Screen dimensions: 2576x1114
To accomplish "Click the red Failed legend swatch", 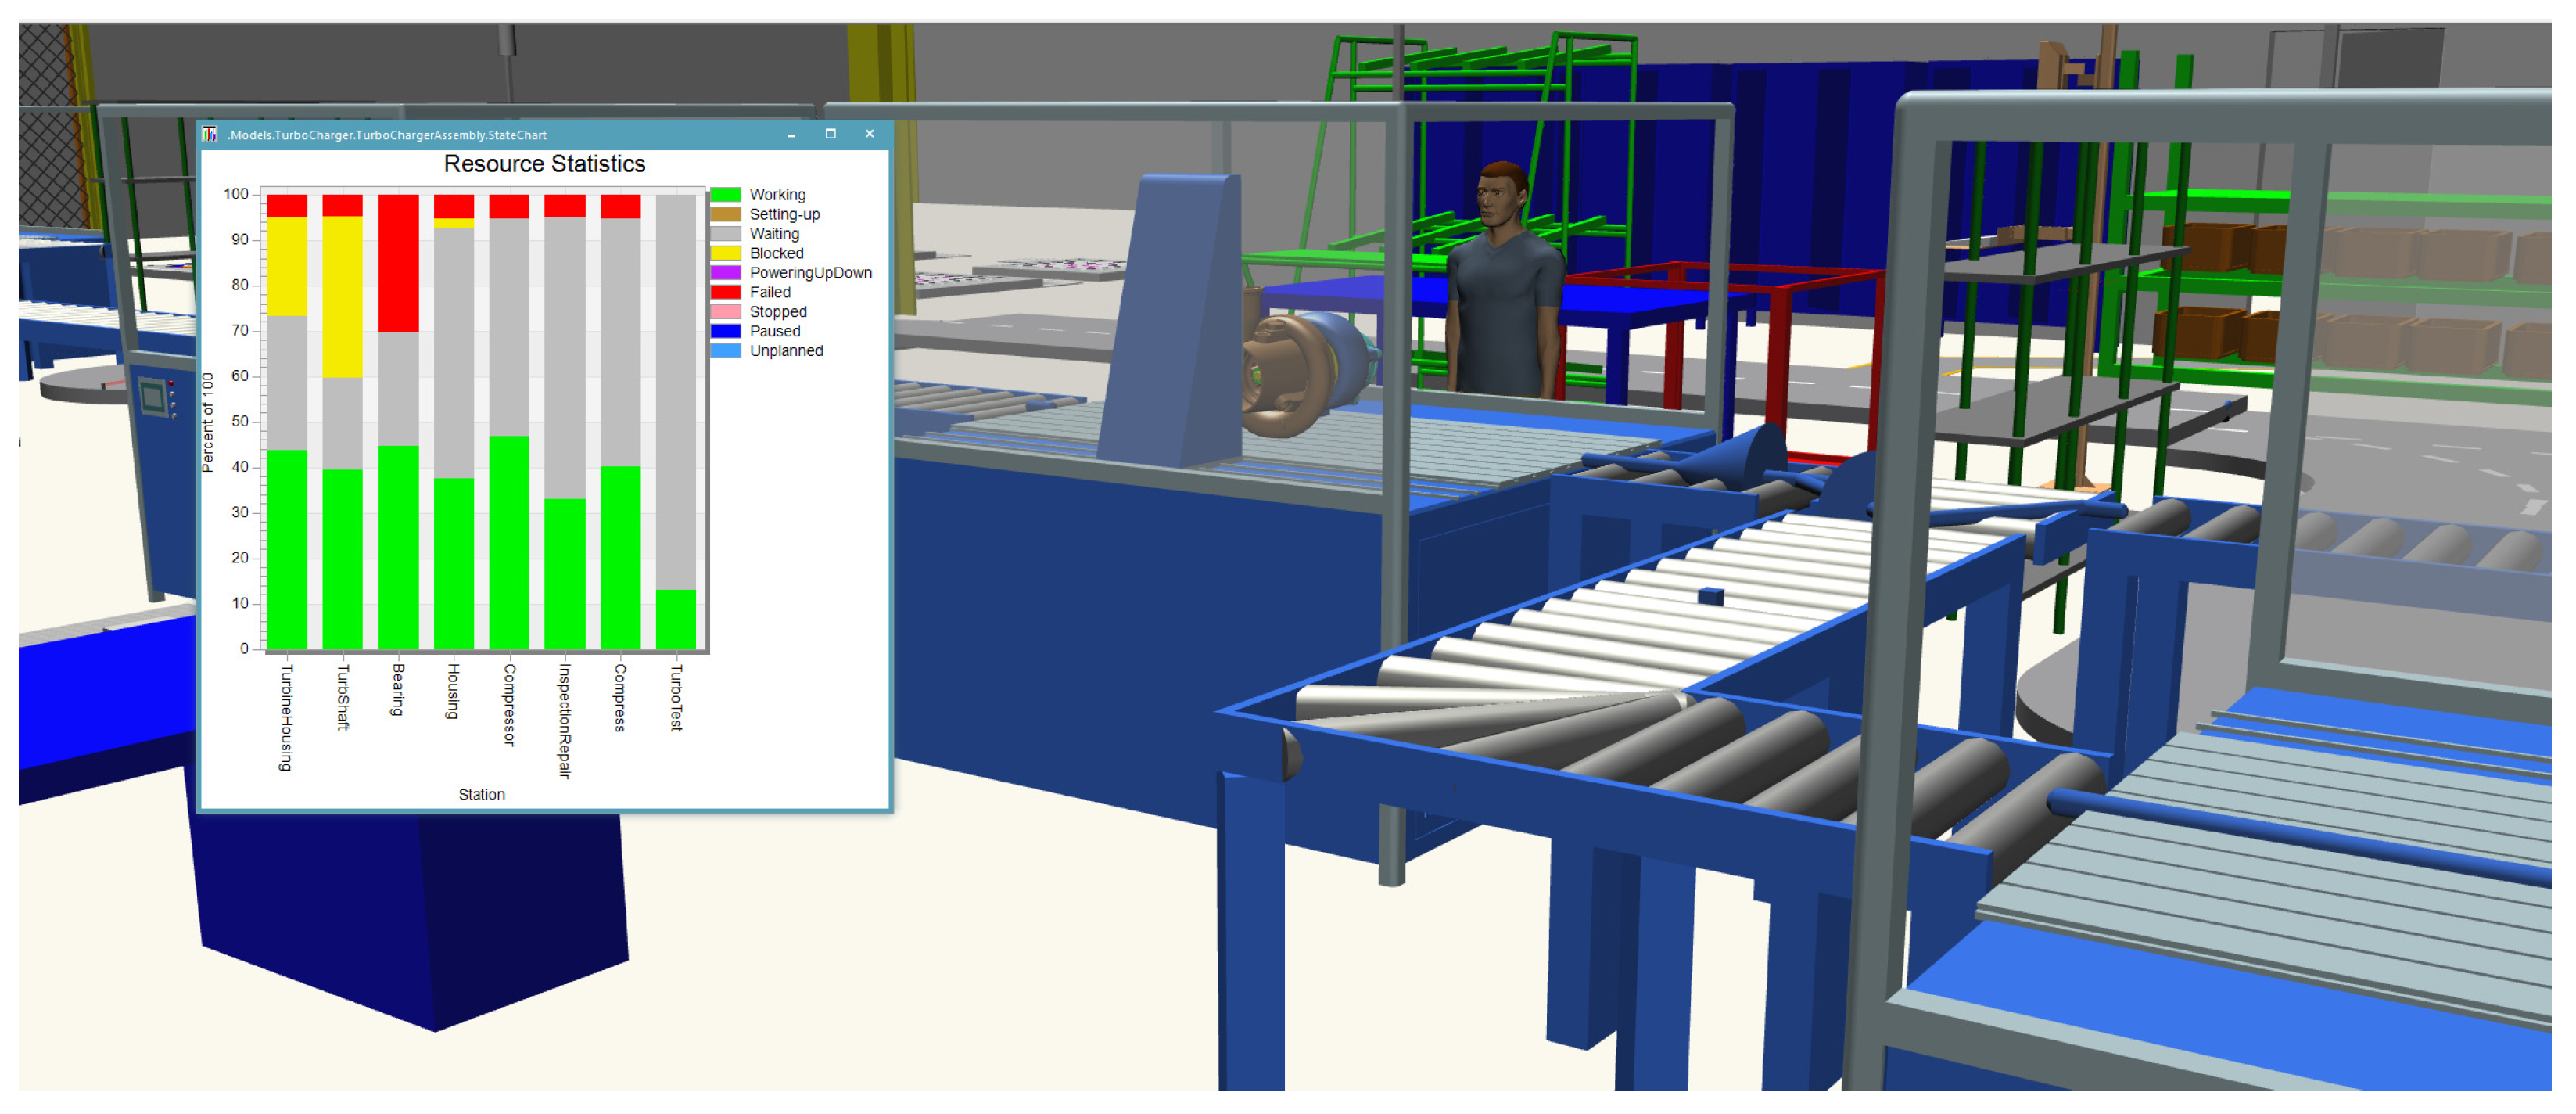I will pos(726,292).
